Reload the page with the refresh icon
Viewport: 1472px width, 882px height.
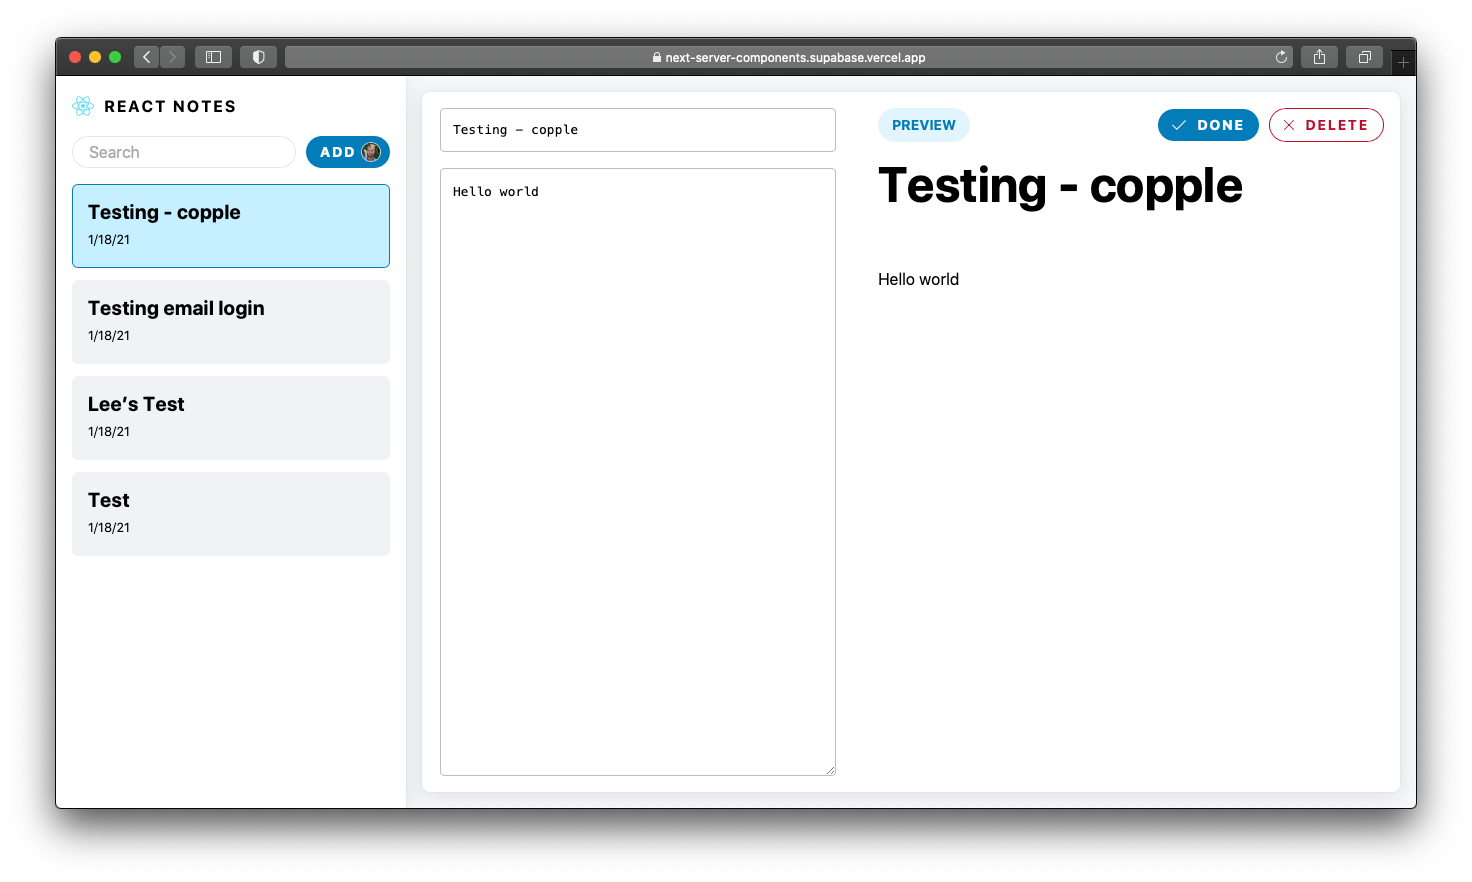[1281, 57]
